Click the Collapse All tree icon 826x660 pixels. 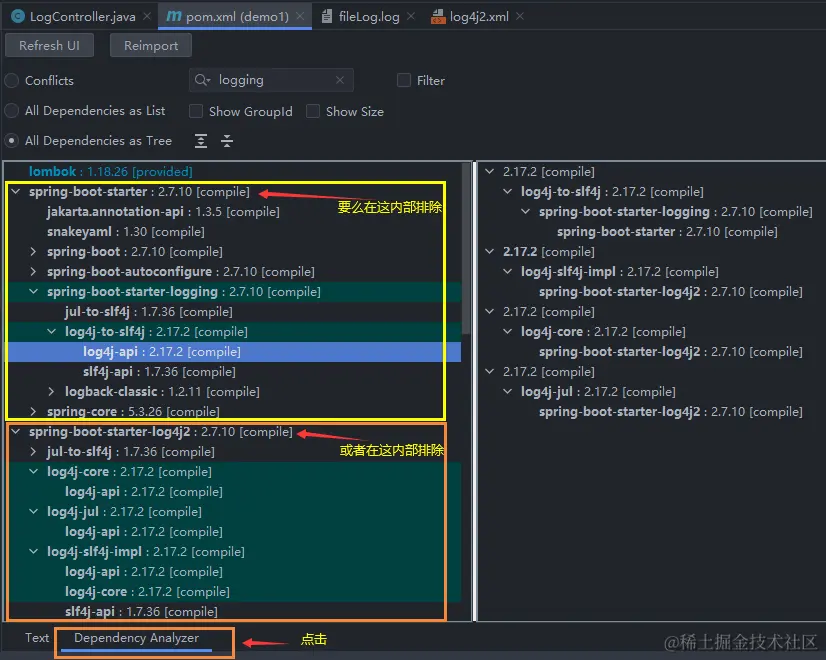(227, 141)
